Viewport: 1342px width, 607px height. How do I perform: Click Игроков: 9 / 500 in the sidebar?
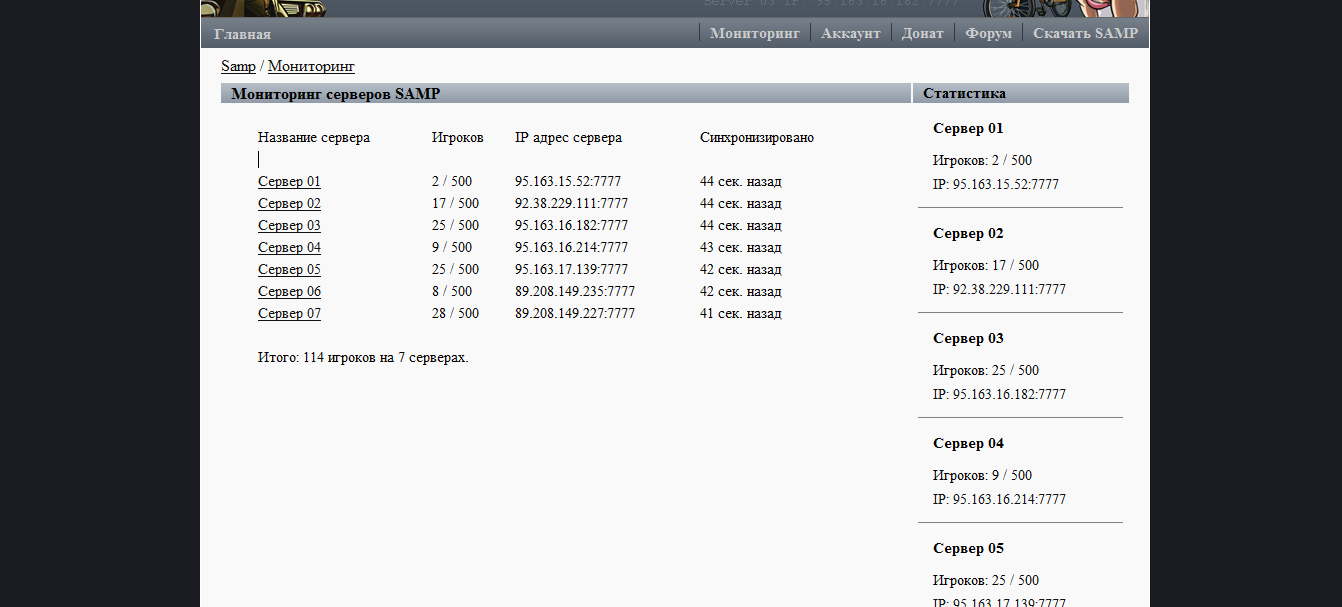click(982, 476)
